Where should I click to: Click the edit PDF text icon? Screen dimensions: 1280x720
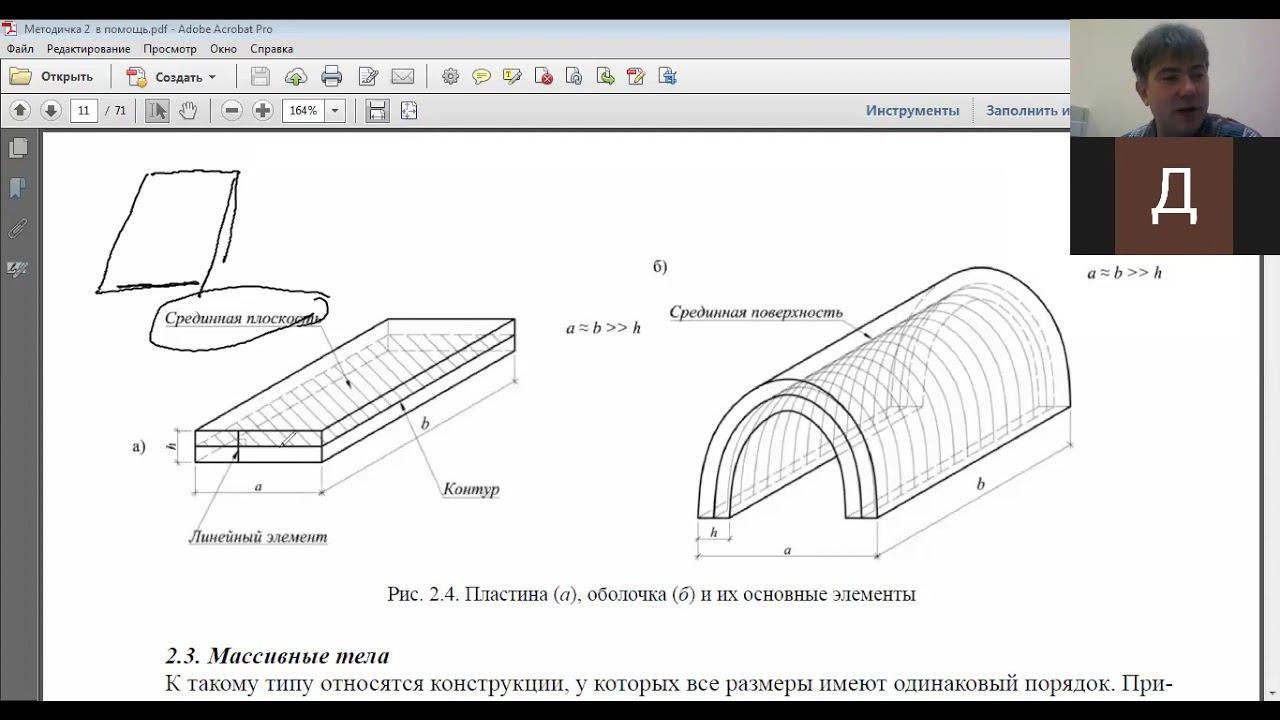[636, 76]
